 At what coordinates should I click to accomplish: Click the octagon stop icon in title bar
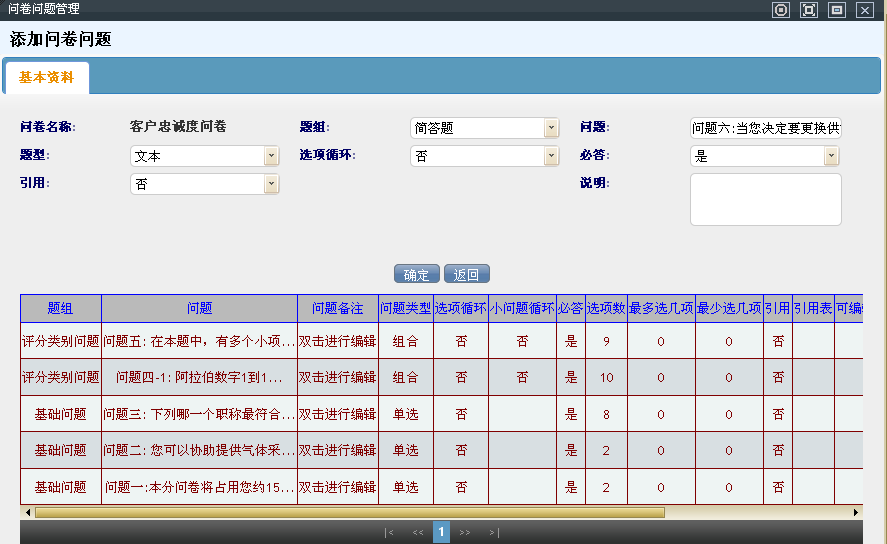click(781, 10)
